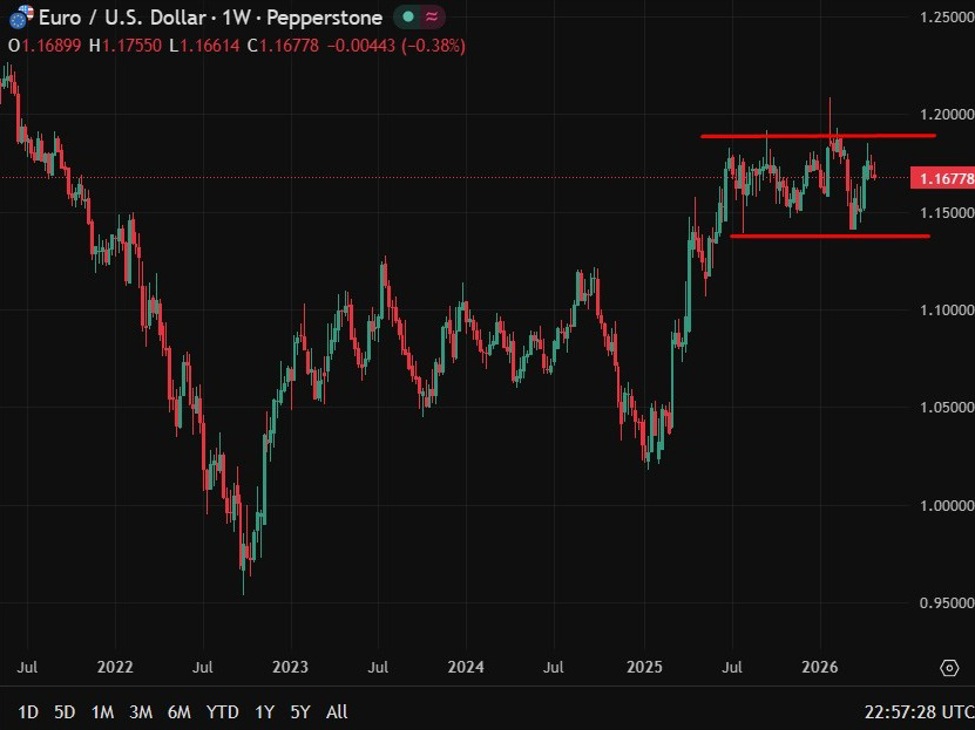Click the 1.00000 level on price axis
Image resolution: width=975 pixels, height=730 pixels.
945,506
